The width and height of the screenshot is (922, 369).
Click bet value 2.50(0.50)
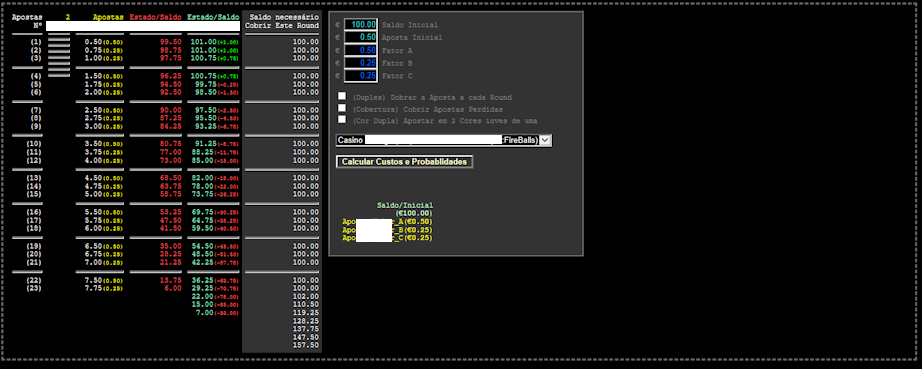click(104, 110)
